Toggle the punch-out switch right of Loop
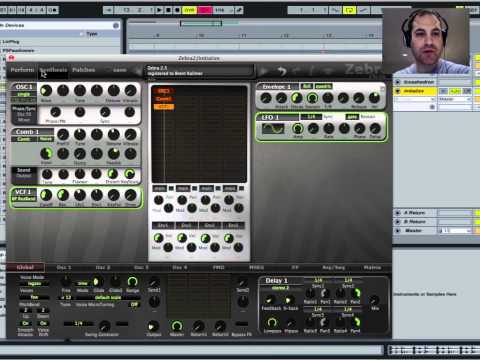The height and width of the screenshot is (360, 480). click(363, 10)
